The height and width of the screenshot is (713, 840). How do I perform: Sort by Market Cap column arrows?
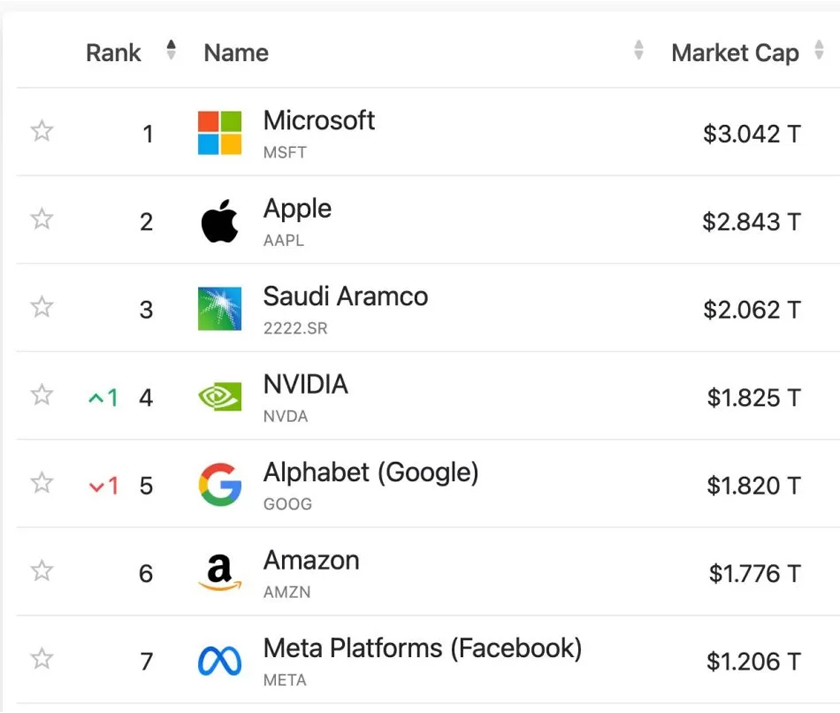tap(820, 51)
